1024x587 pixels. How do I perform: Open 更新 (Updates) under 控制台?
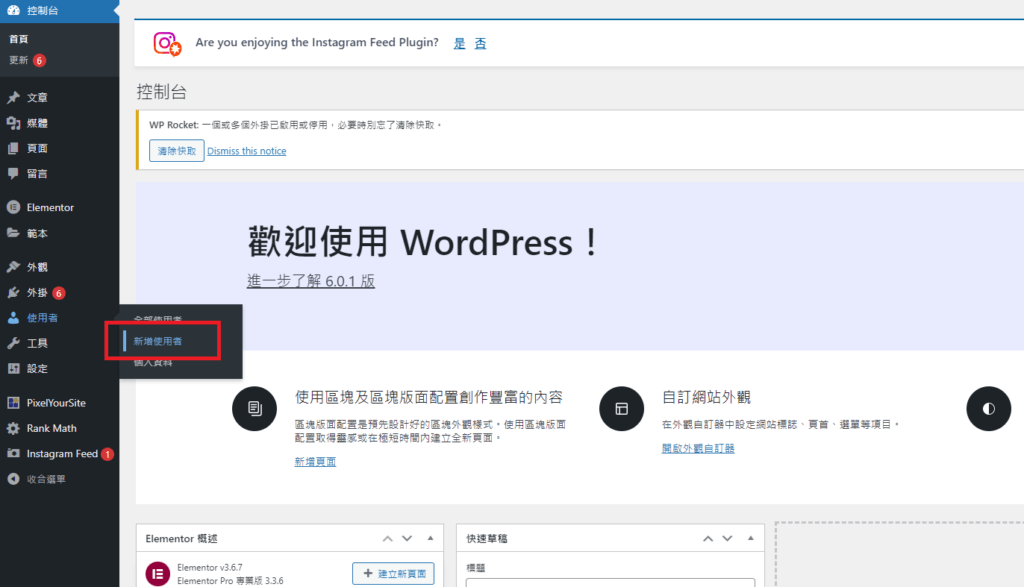tap(19, 60)
